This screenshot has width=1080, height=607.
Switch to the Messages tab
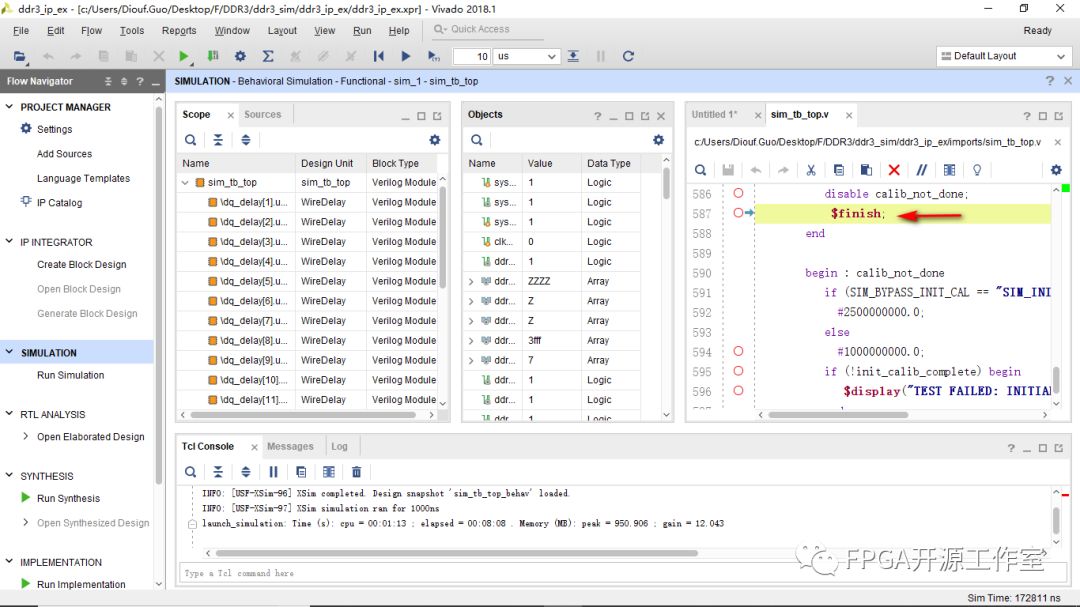(x=290, y=447)
